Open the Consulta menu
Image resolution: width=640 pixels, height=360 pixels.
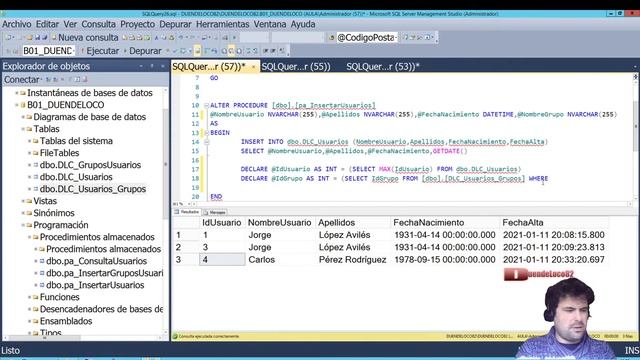pos(98,24)
